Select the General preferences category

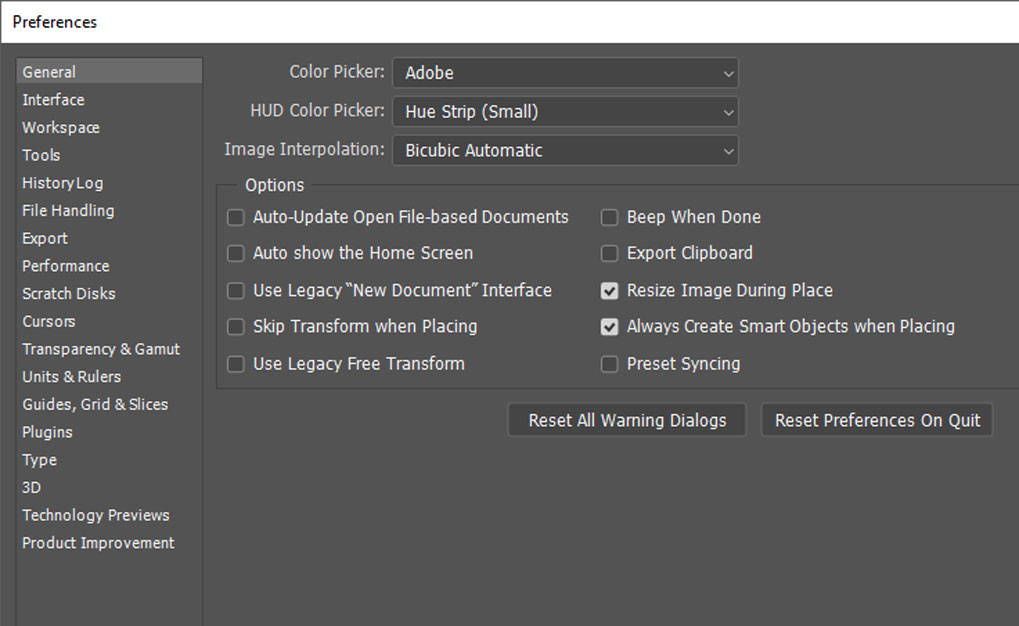(109, 72)
